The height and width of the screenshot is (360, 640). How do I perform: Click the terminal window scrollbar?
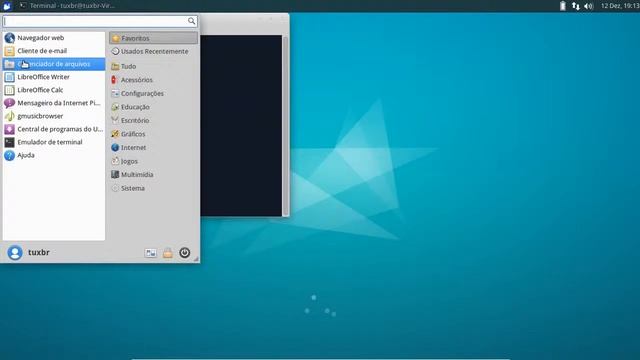[x=286, y=126]
